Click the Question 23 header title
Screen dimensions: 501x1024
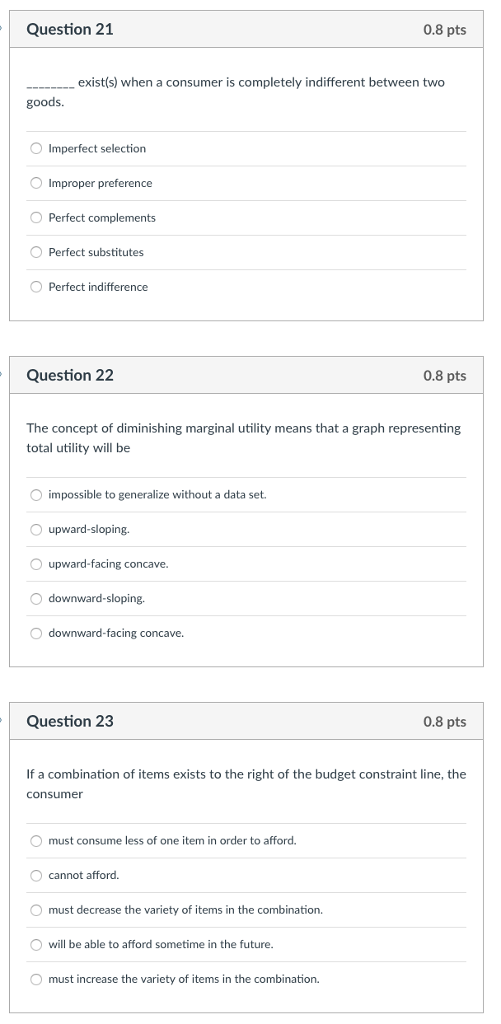pos(70,722)
